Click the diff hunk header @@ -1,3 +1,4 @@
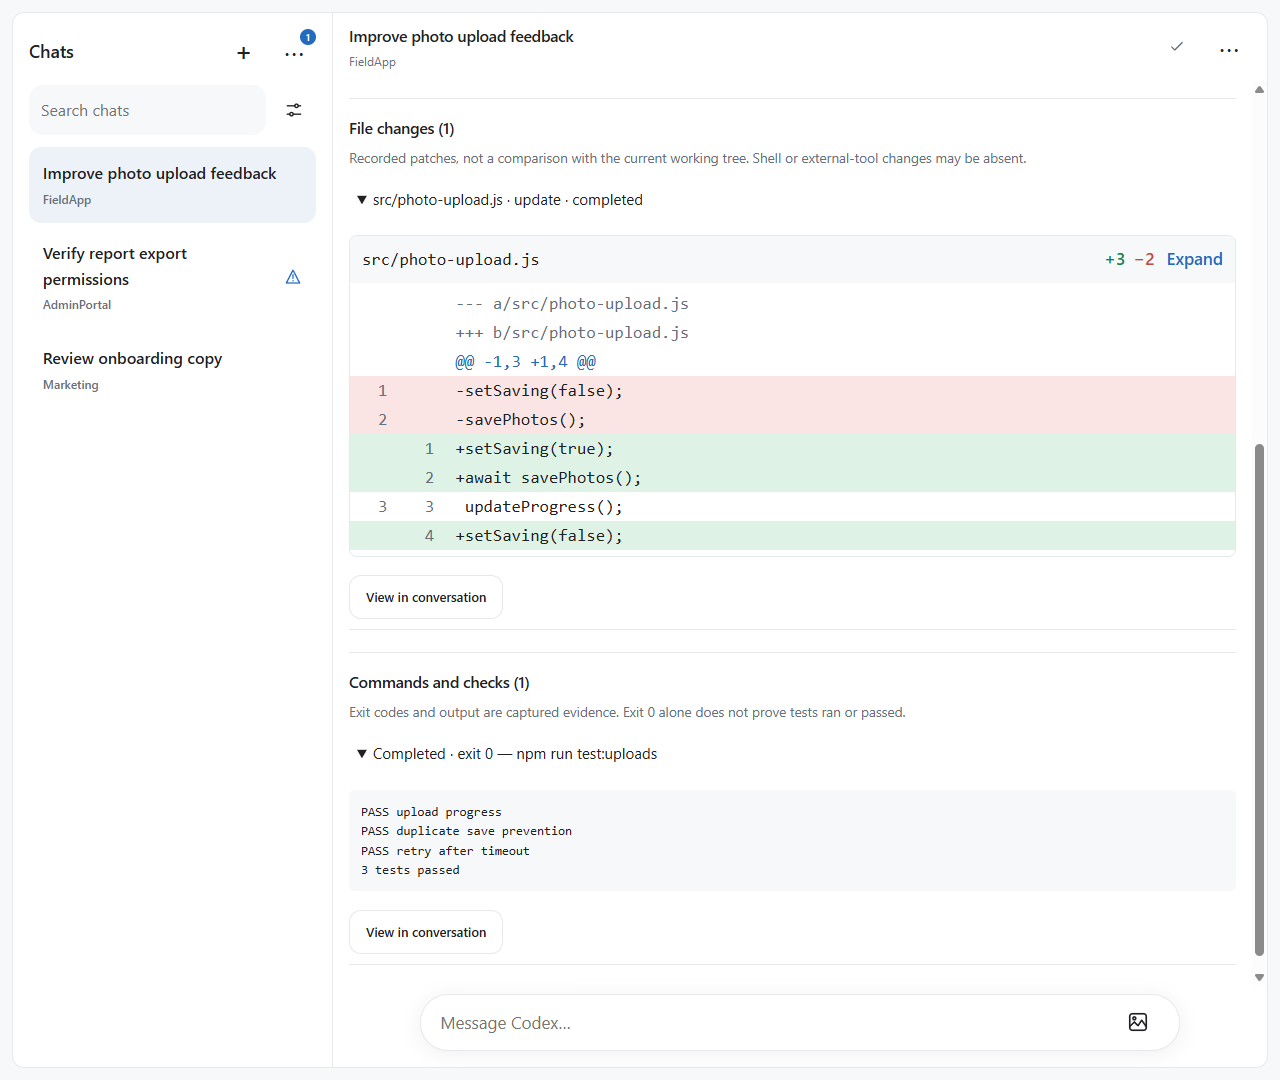 tap(525, 362)
